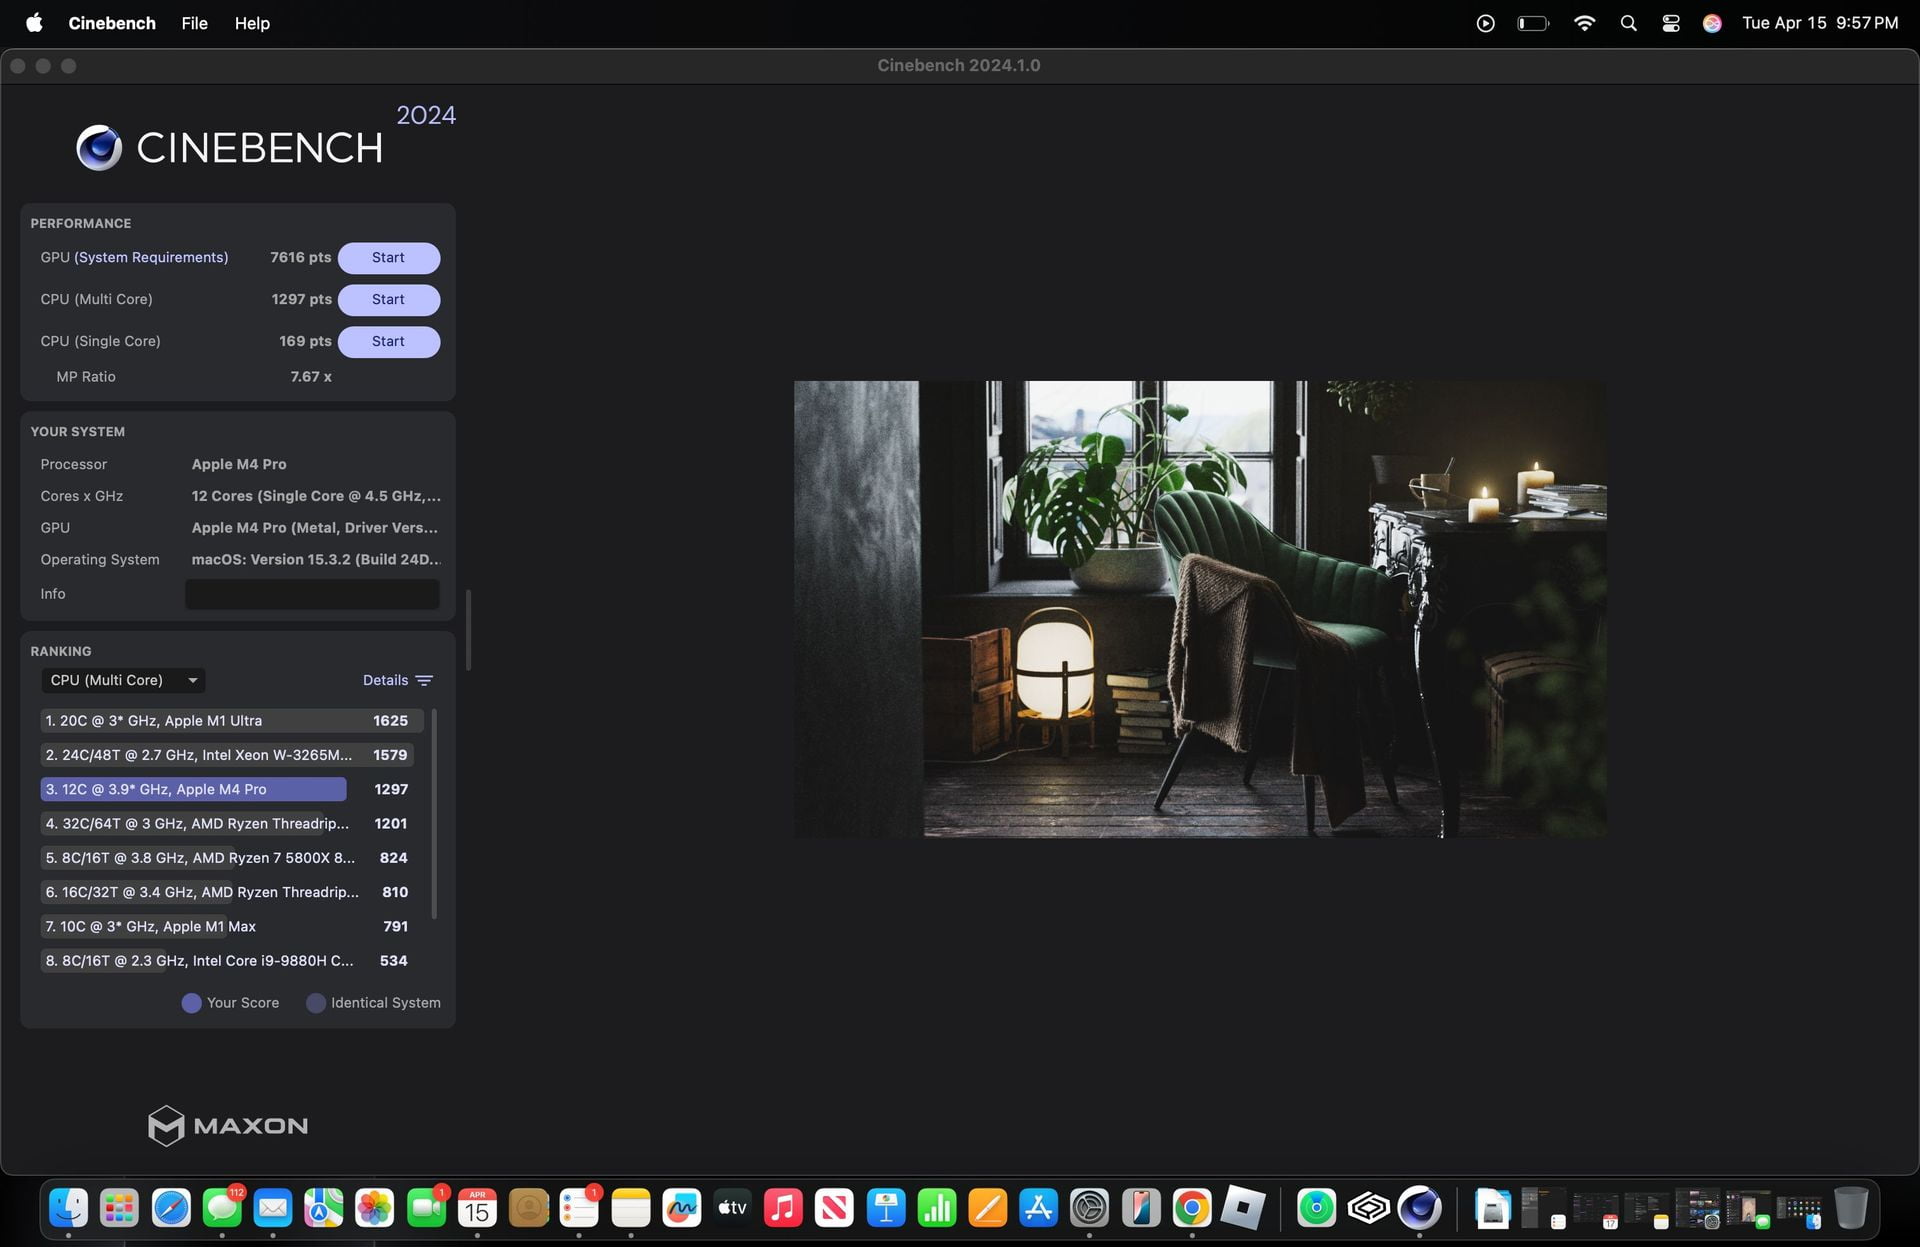Image resolution: width=1920 pixels, height=1247 pixels.
Task: Open System Settings from the dock
Action: [1090, 1208]
